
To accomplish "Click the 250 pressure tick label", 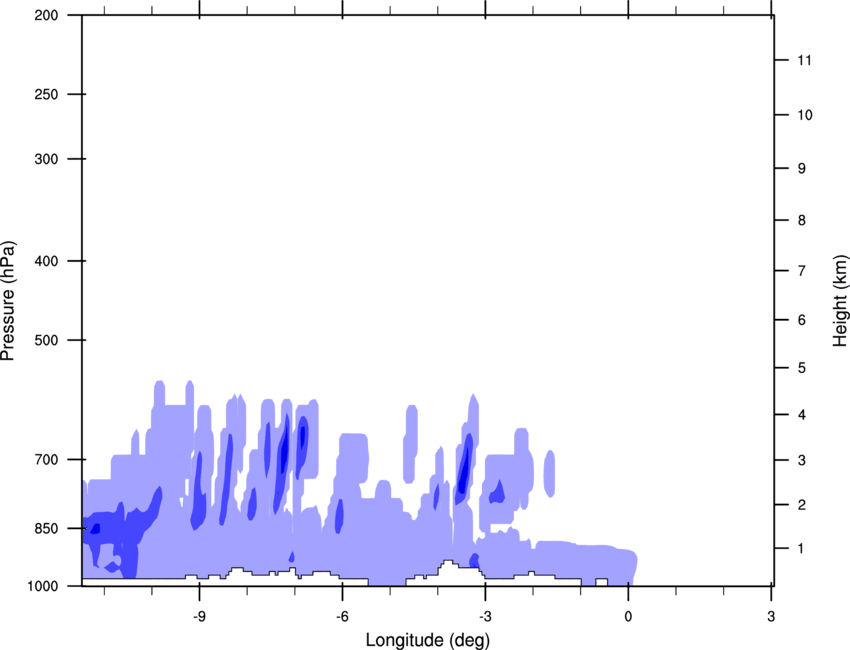I will [x=46, y=94].
